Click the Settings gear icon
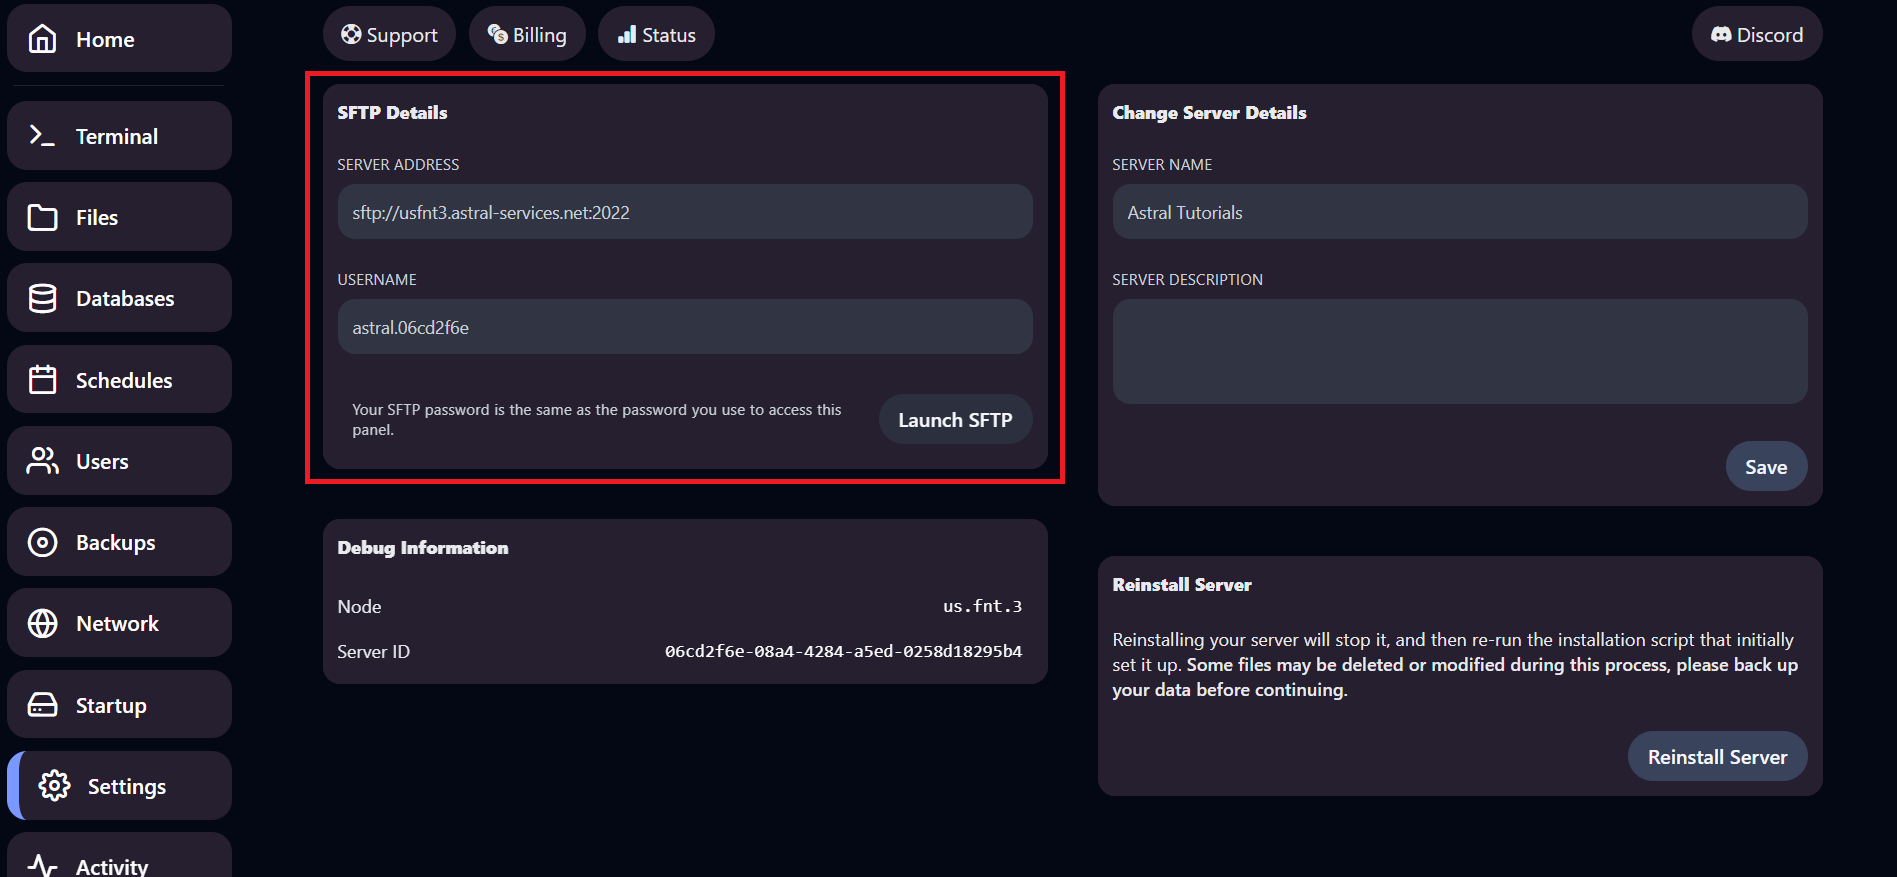The height and width of the screenshot is (877, 1897). (x=54, y=786)
